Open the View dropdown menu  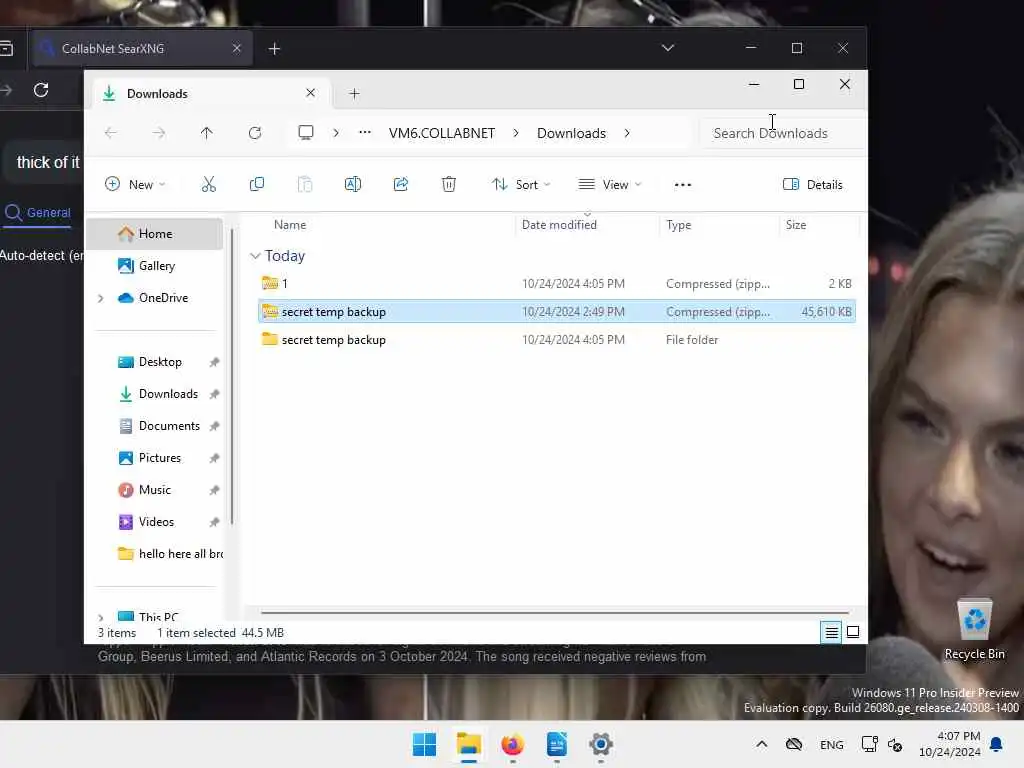(610, 185)
